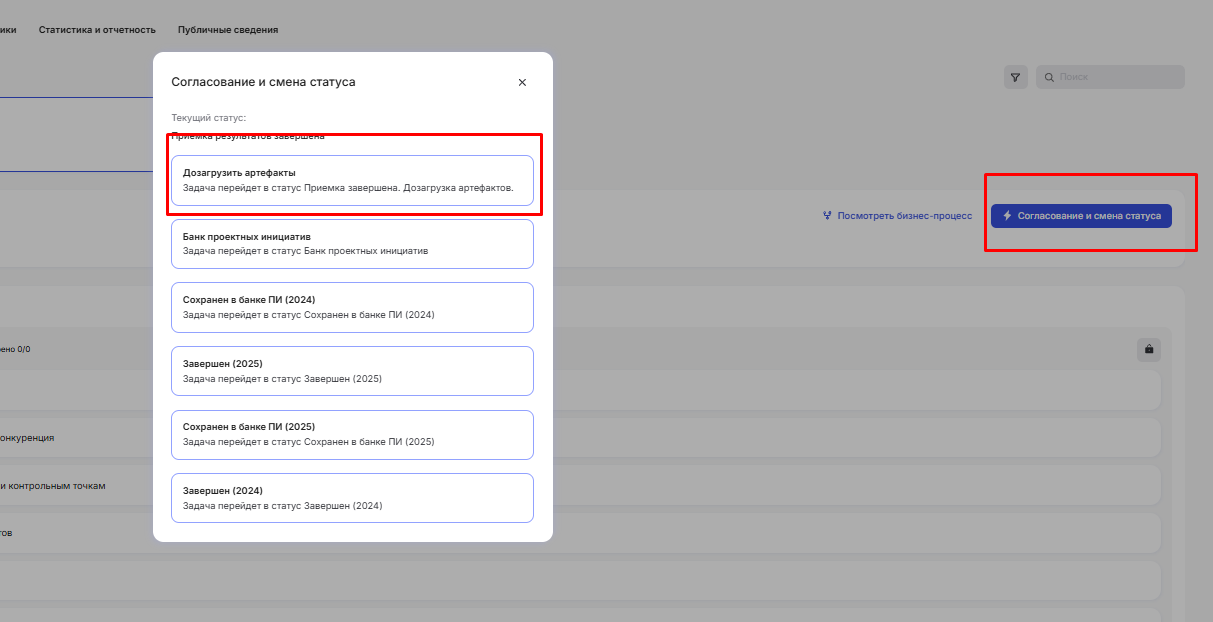Viewport: 1213px width, 622px height.
Task: Click the filter funnel icon
Action: (x=1015, y=77)
